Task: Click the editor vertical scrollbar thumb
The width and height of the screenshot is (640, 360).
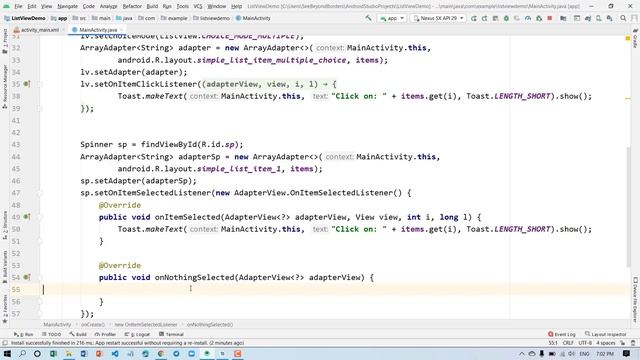Action: tap(628, 206)
